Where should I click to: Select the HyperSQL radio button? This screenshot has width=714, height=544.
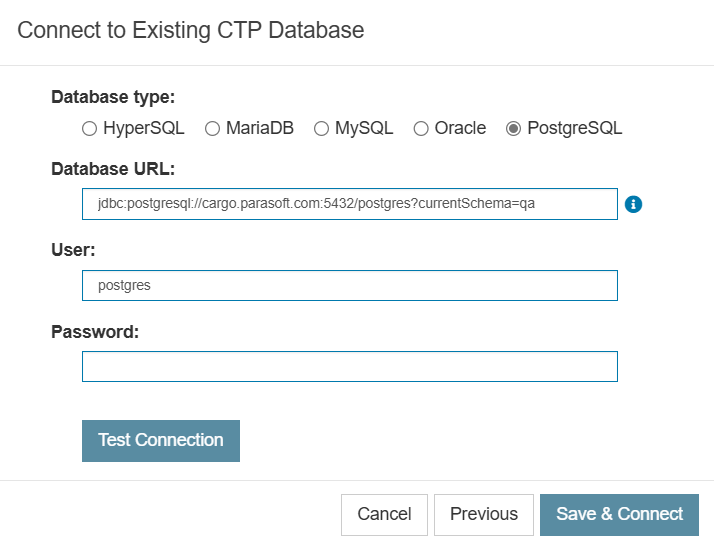tap(89, 129)
